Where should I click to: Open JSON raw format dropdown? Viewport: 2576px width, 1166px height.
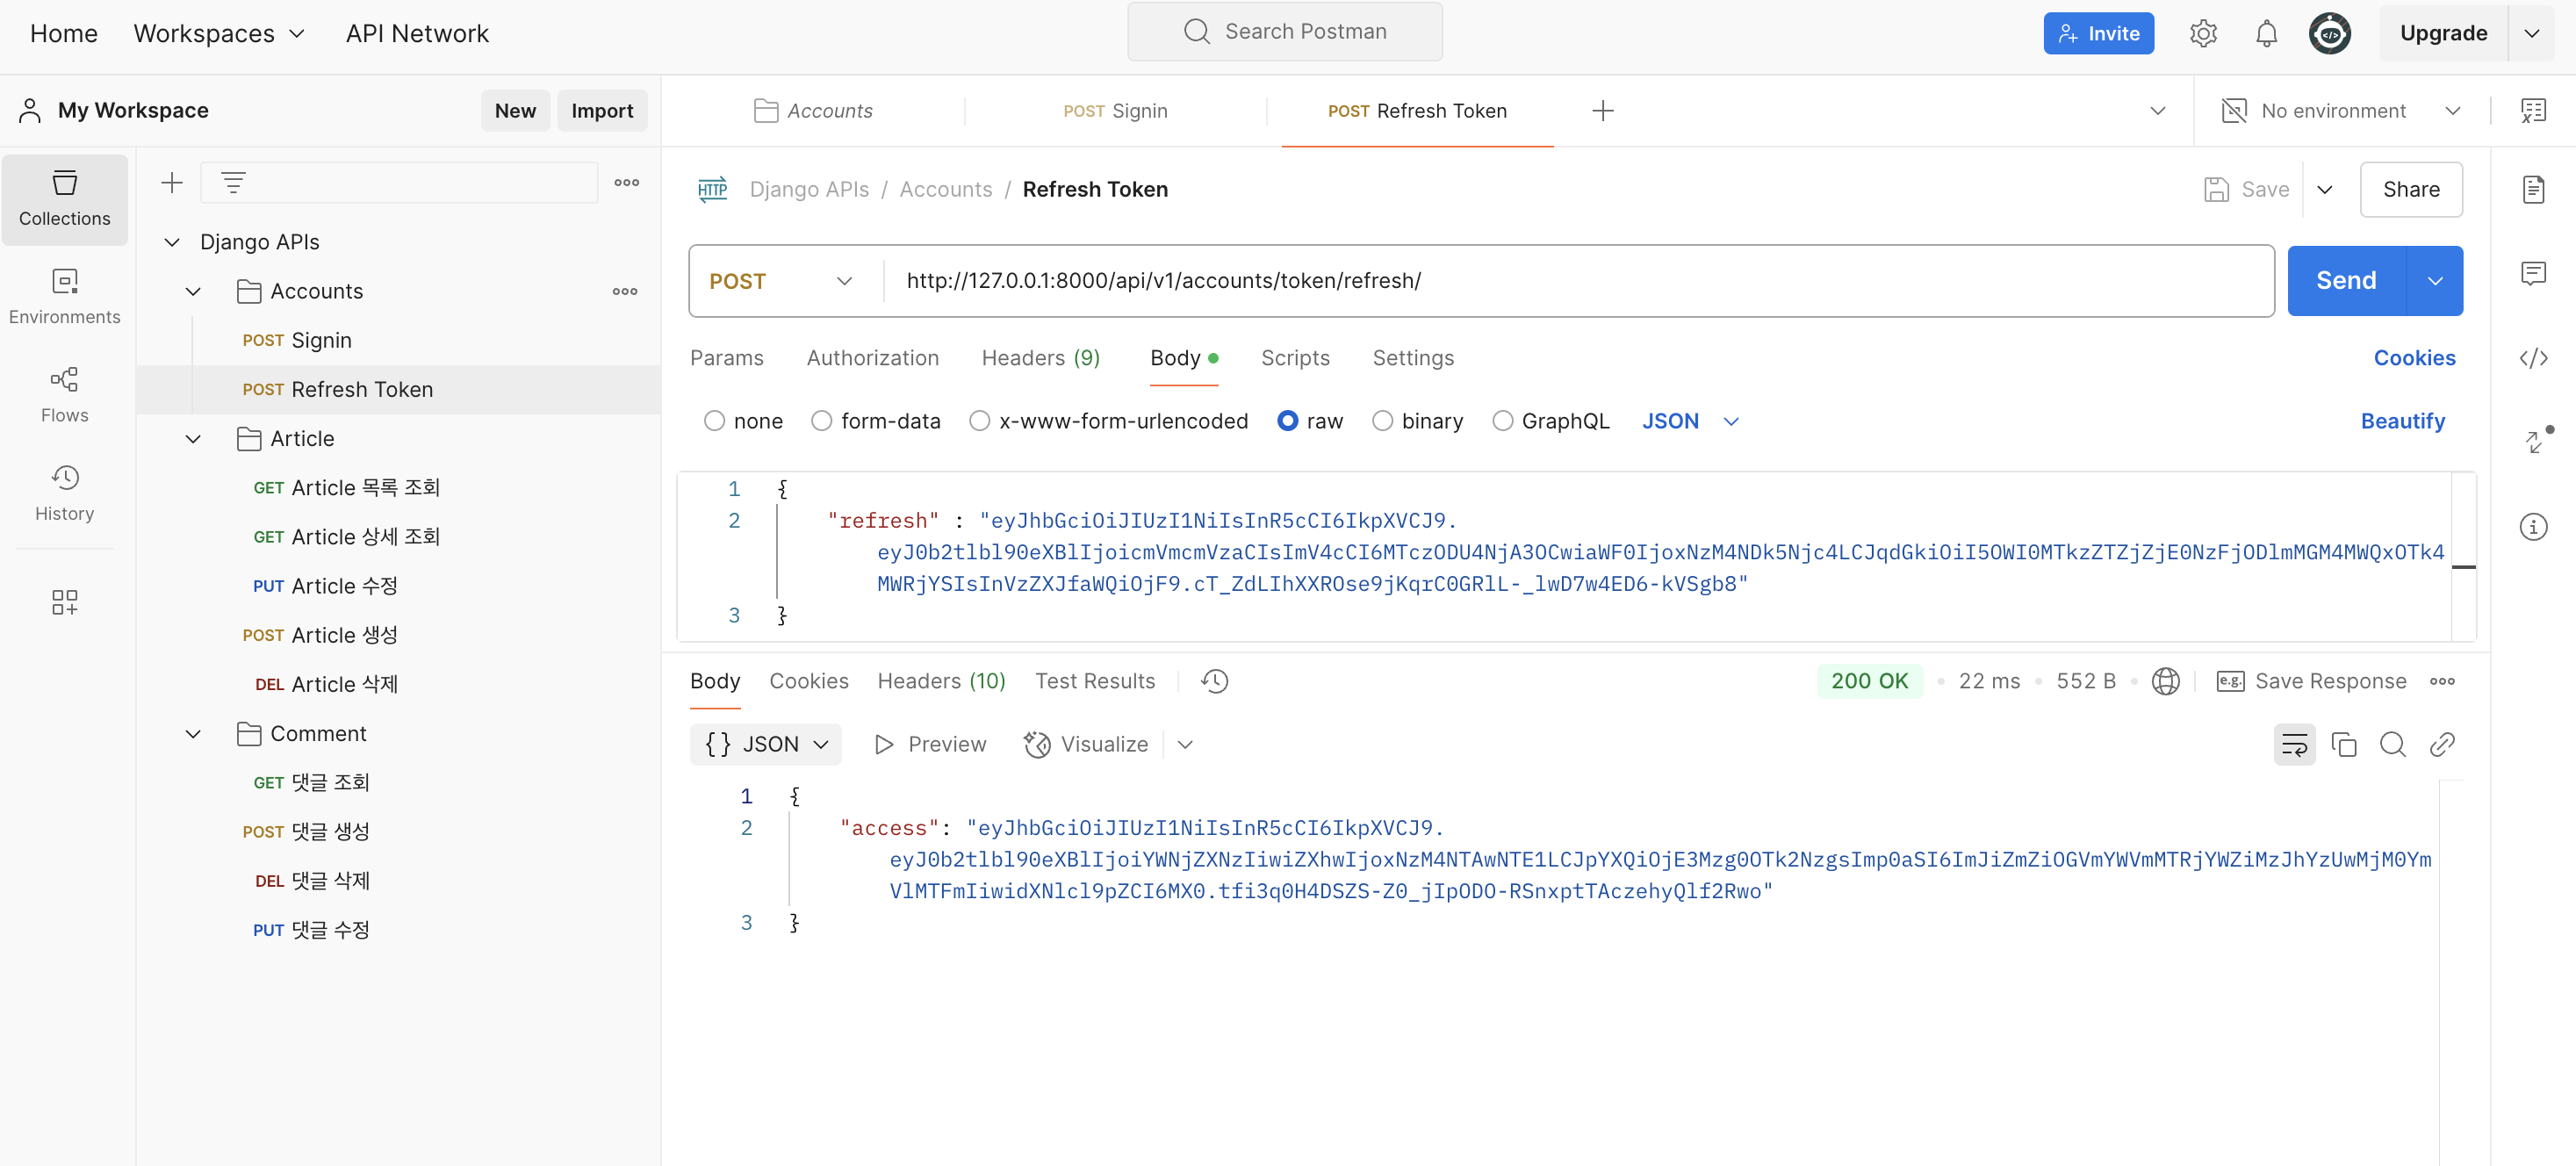click(x=1690, y=421)
